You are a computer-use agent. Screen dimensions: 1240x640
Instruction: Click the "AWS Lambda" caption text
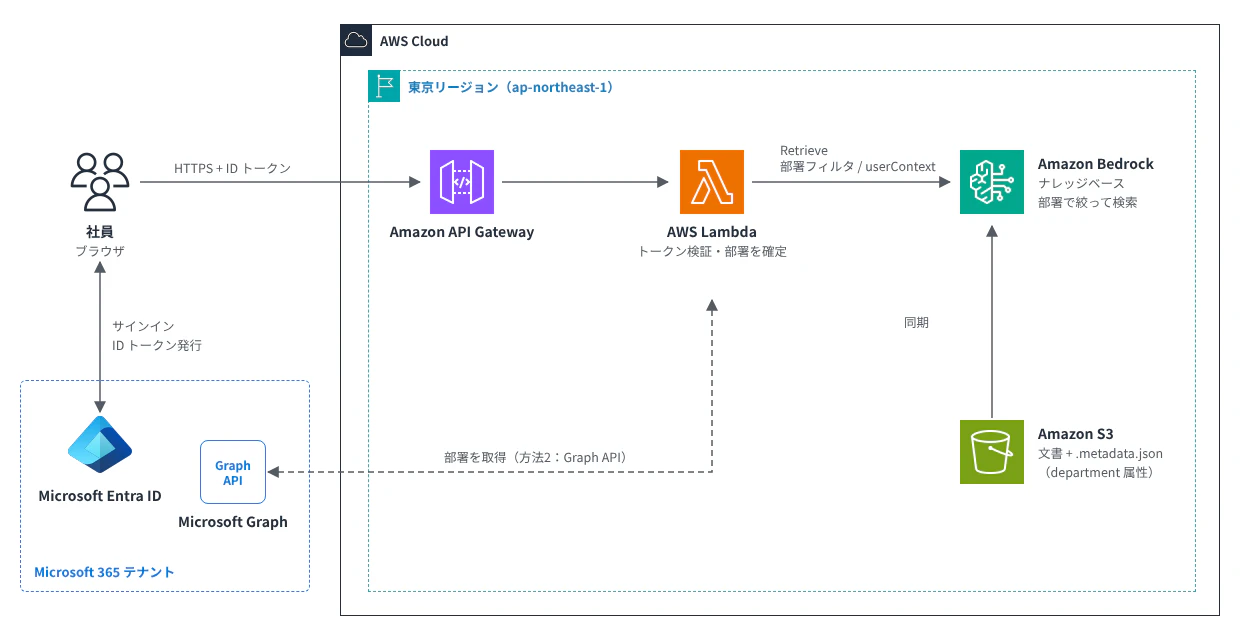tap(712, 232)
